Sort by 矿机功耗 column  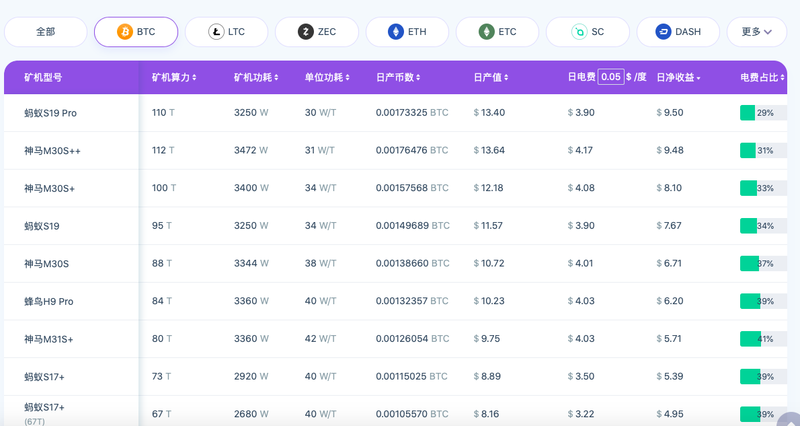[x=256, y=78]
